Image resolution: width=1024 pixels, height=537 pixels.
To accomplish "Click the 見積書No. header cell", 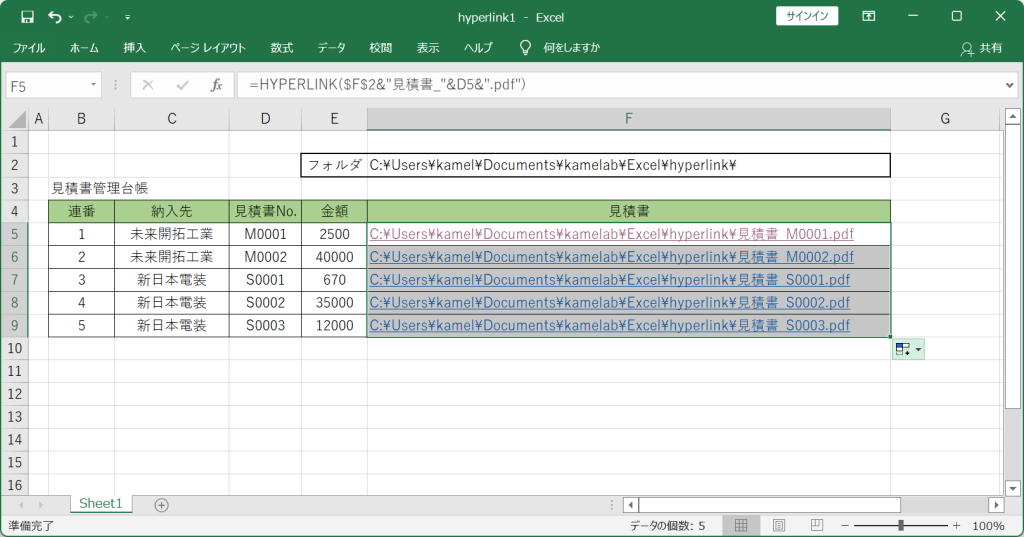I will tap(265, 211).
